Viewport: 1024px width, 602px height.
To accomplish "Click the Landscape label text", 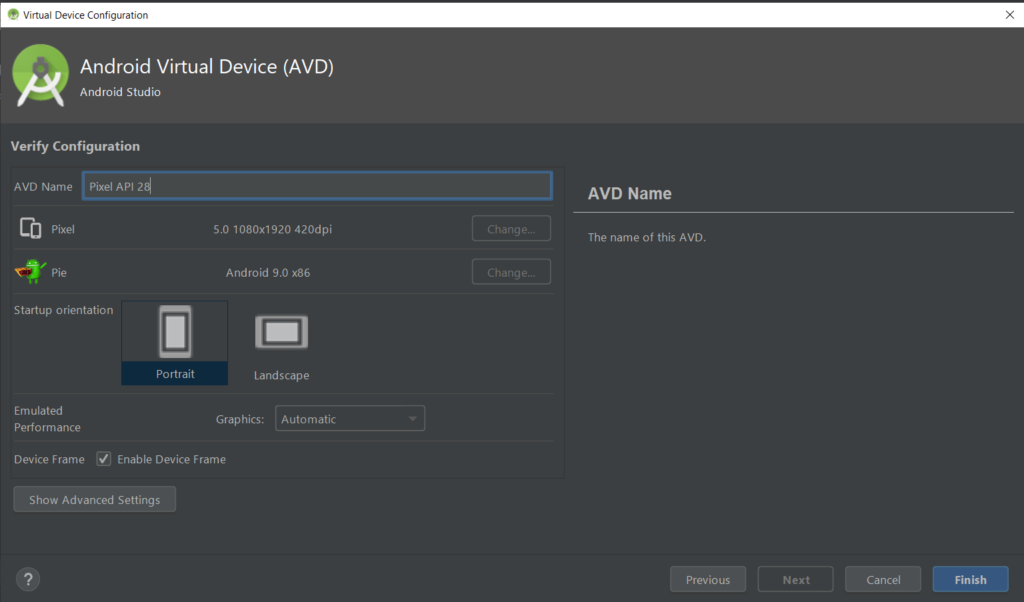I will click(x=281, y=375).
